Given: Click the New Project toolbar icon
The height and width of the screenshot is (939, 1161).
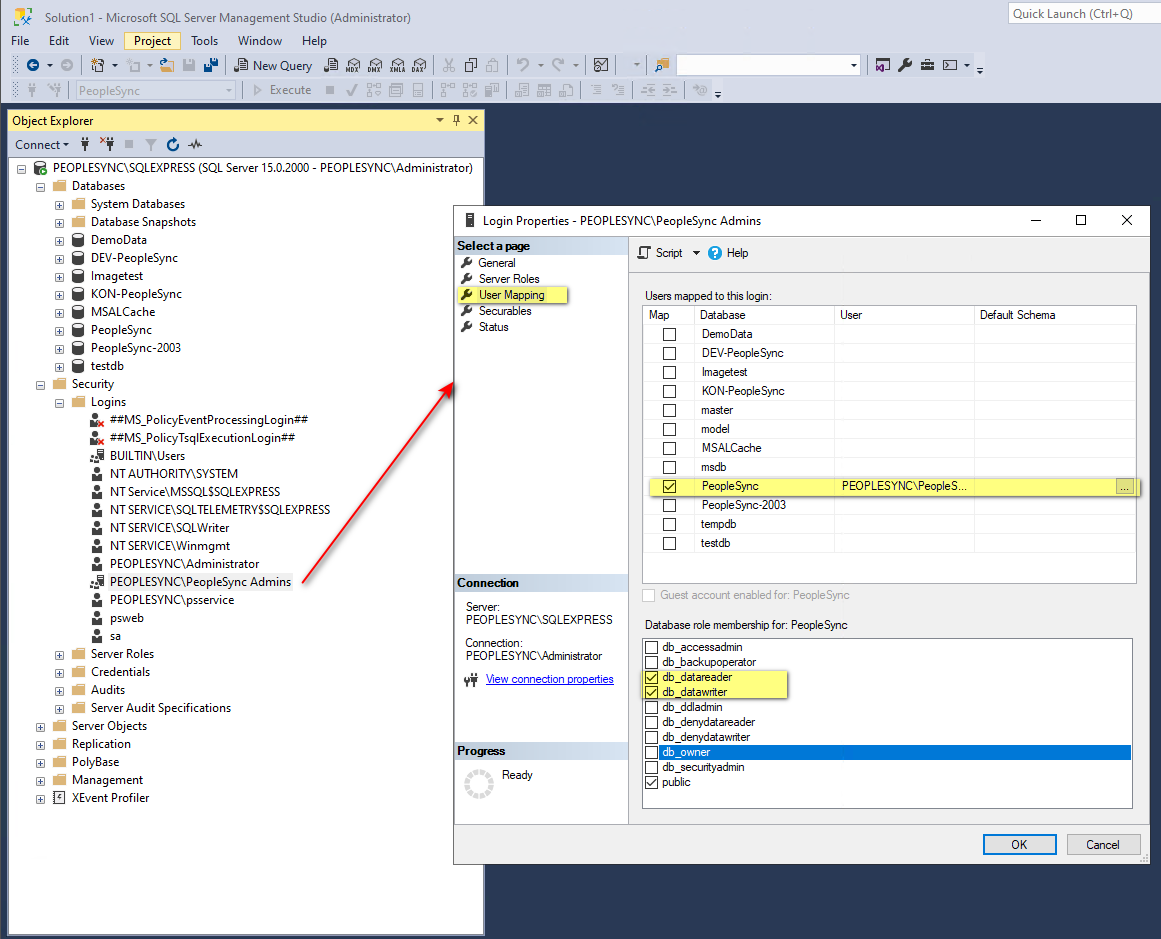Looking at the screenshot, I should [x=97, y=65].
